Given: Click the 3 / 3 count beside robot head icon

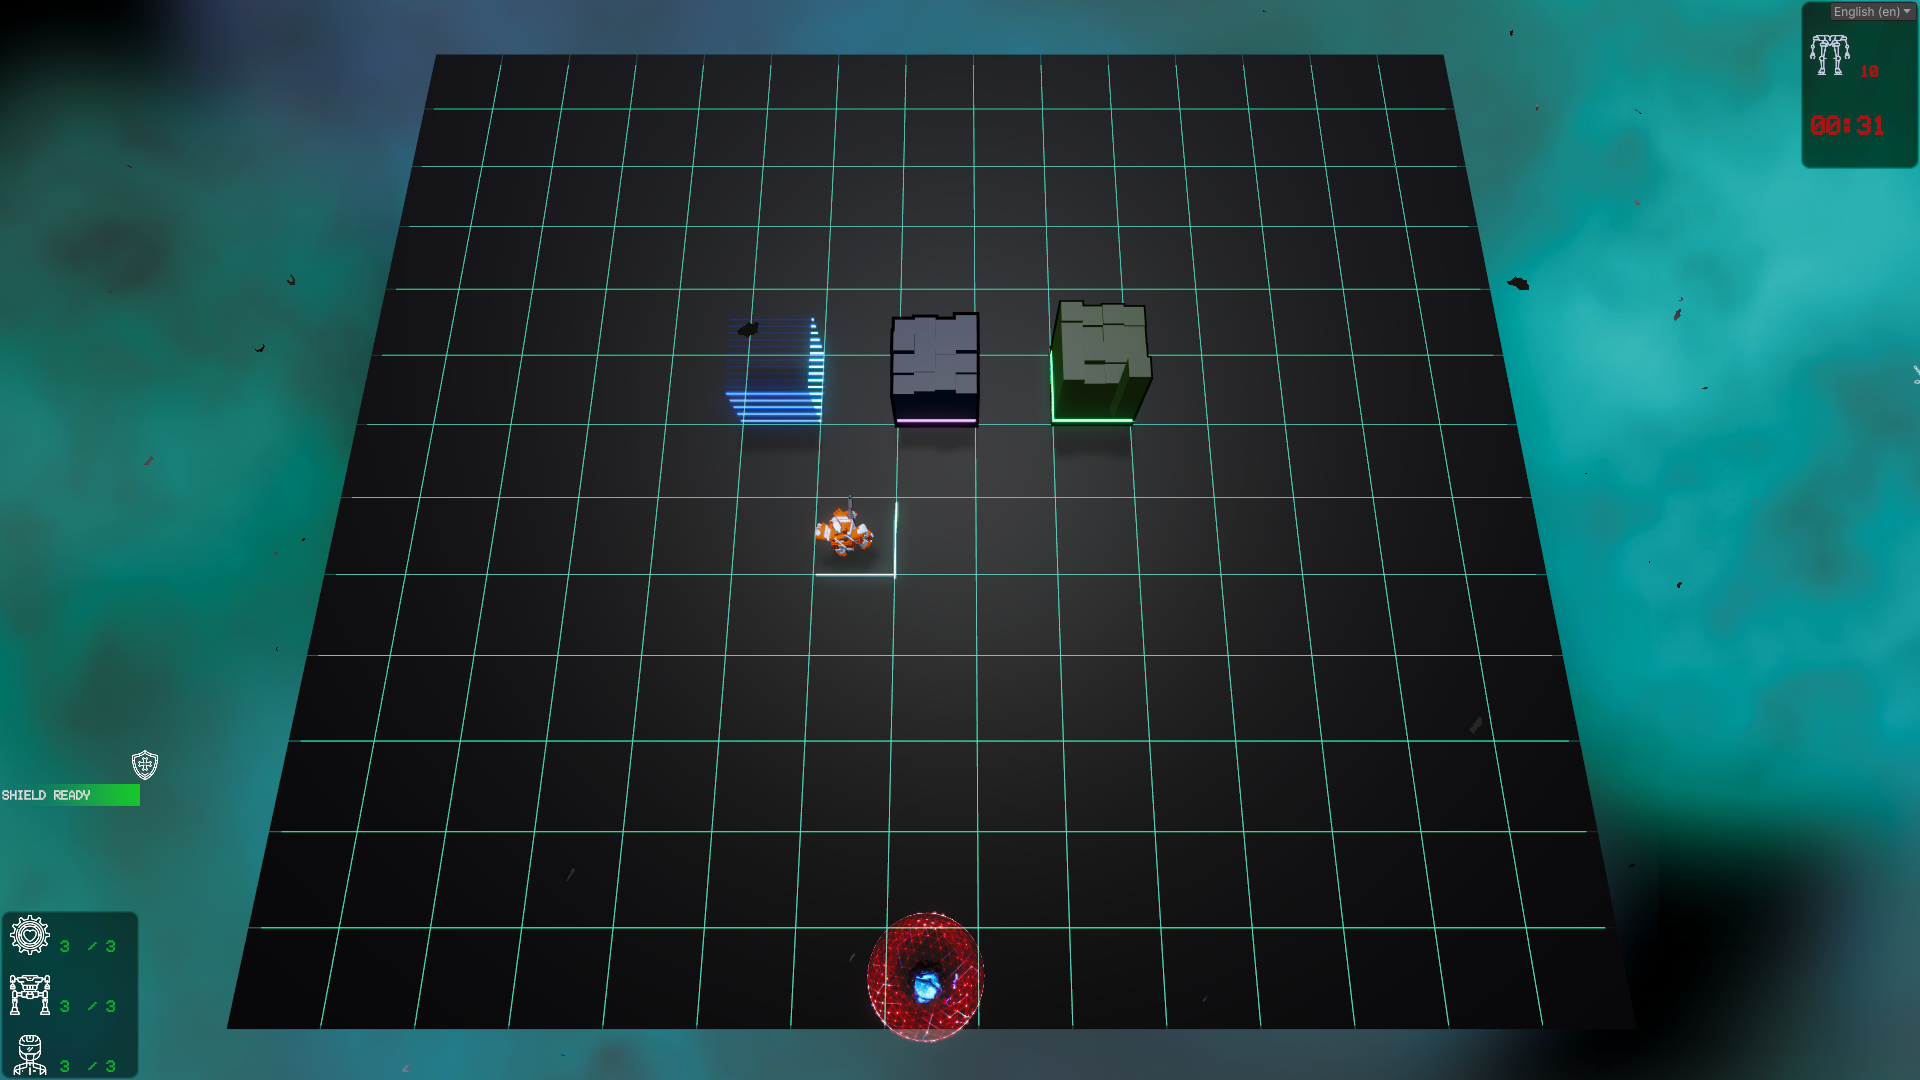Looking at the screenshot, I should click(88, 1066).
